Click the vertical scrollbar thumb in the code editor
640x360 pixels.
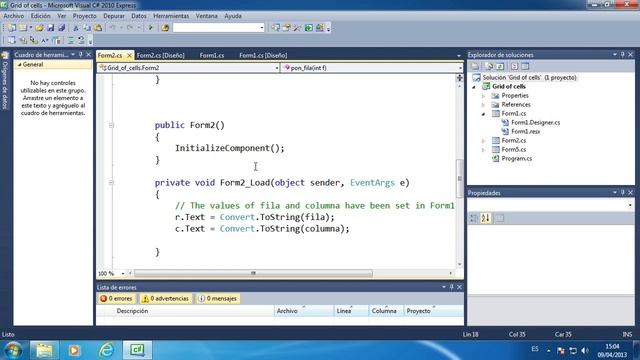pos(460,178)
